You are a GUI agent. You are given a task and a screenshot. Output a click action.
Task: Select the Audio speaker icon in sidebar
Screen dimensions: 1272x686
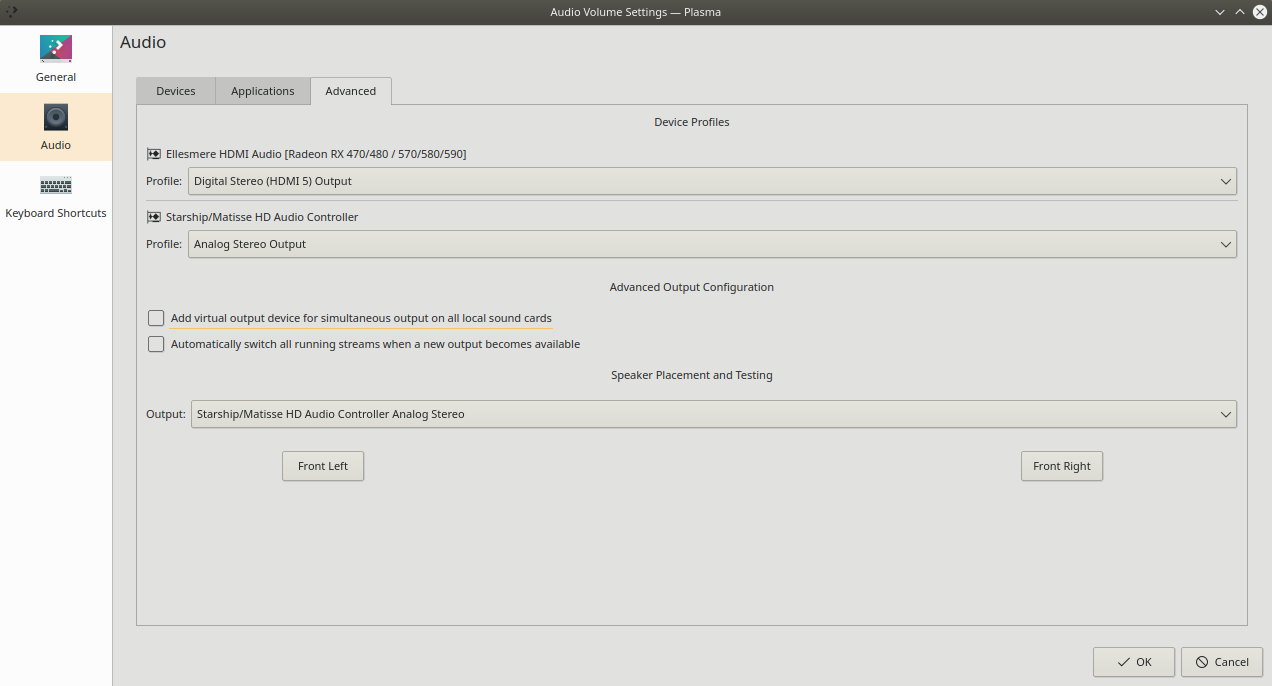[56, 117]
